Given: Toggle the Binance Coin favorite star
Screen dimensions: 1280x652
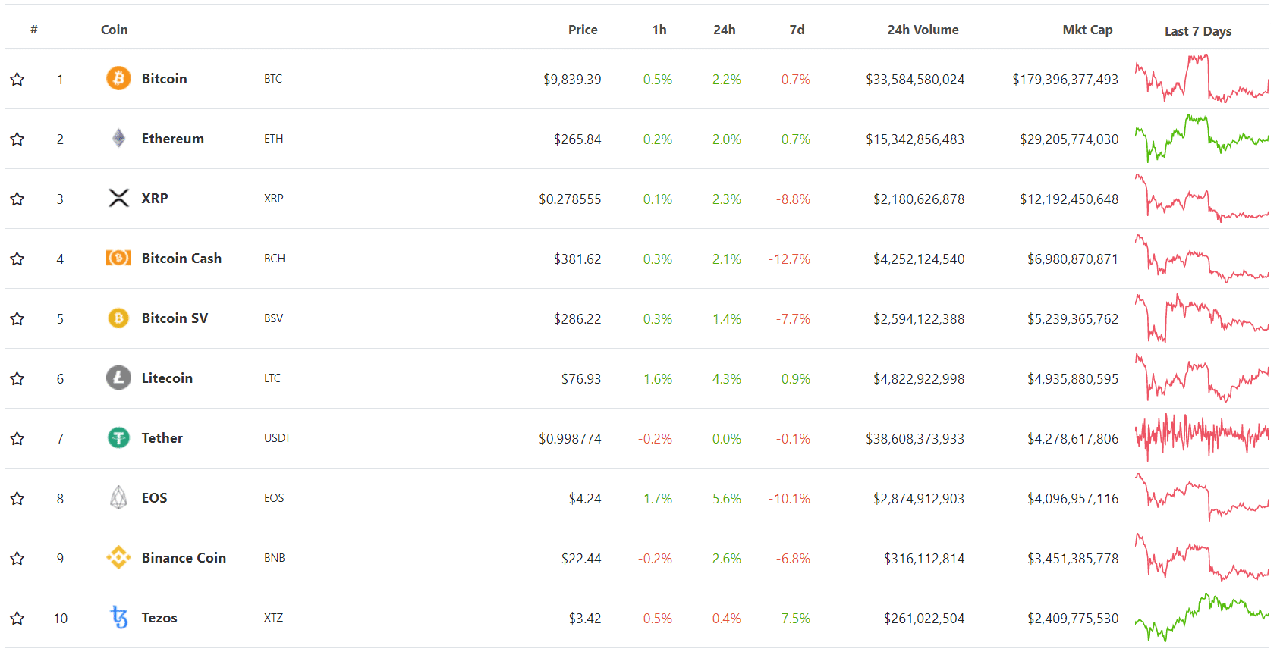Looking at the screenshot, I should click(x=17, y=559).
